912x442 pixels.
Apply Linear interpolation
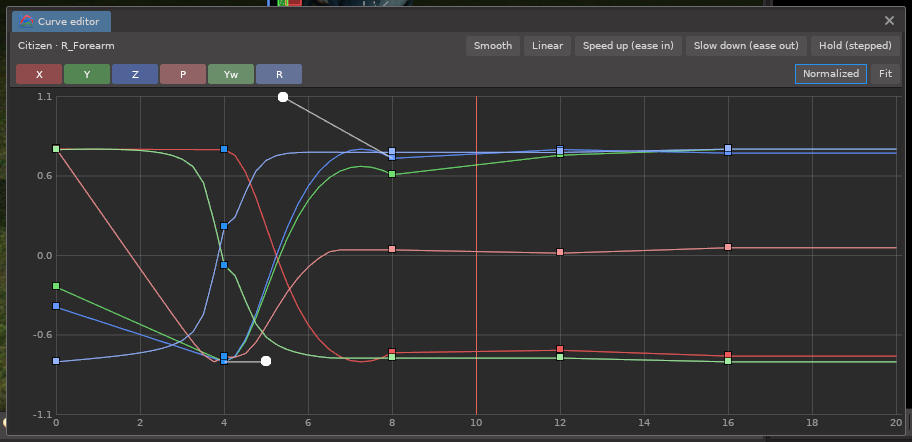click(547, 46)
